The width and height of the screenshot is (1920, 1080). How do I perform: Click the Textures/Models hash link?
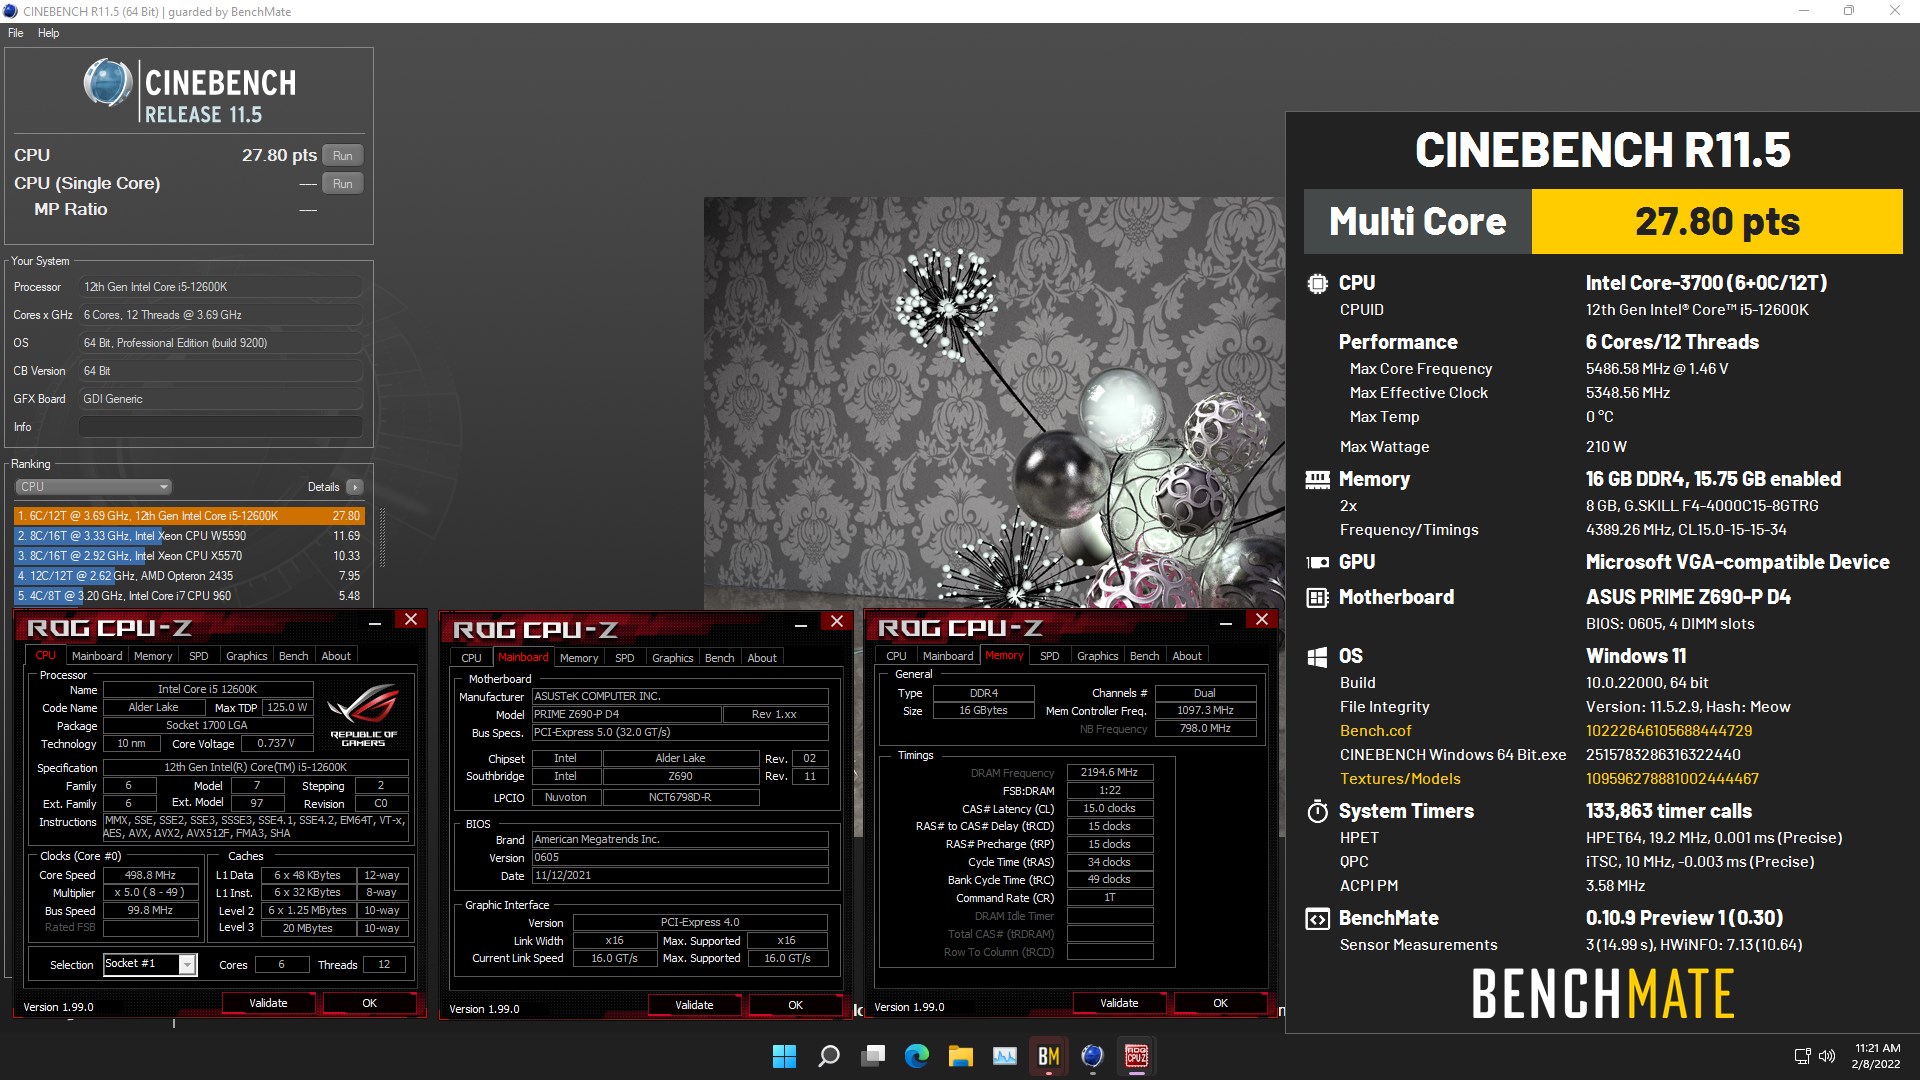1672,779
